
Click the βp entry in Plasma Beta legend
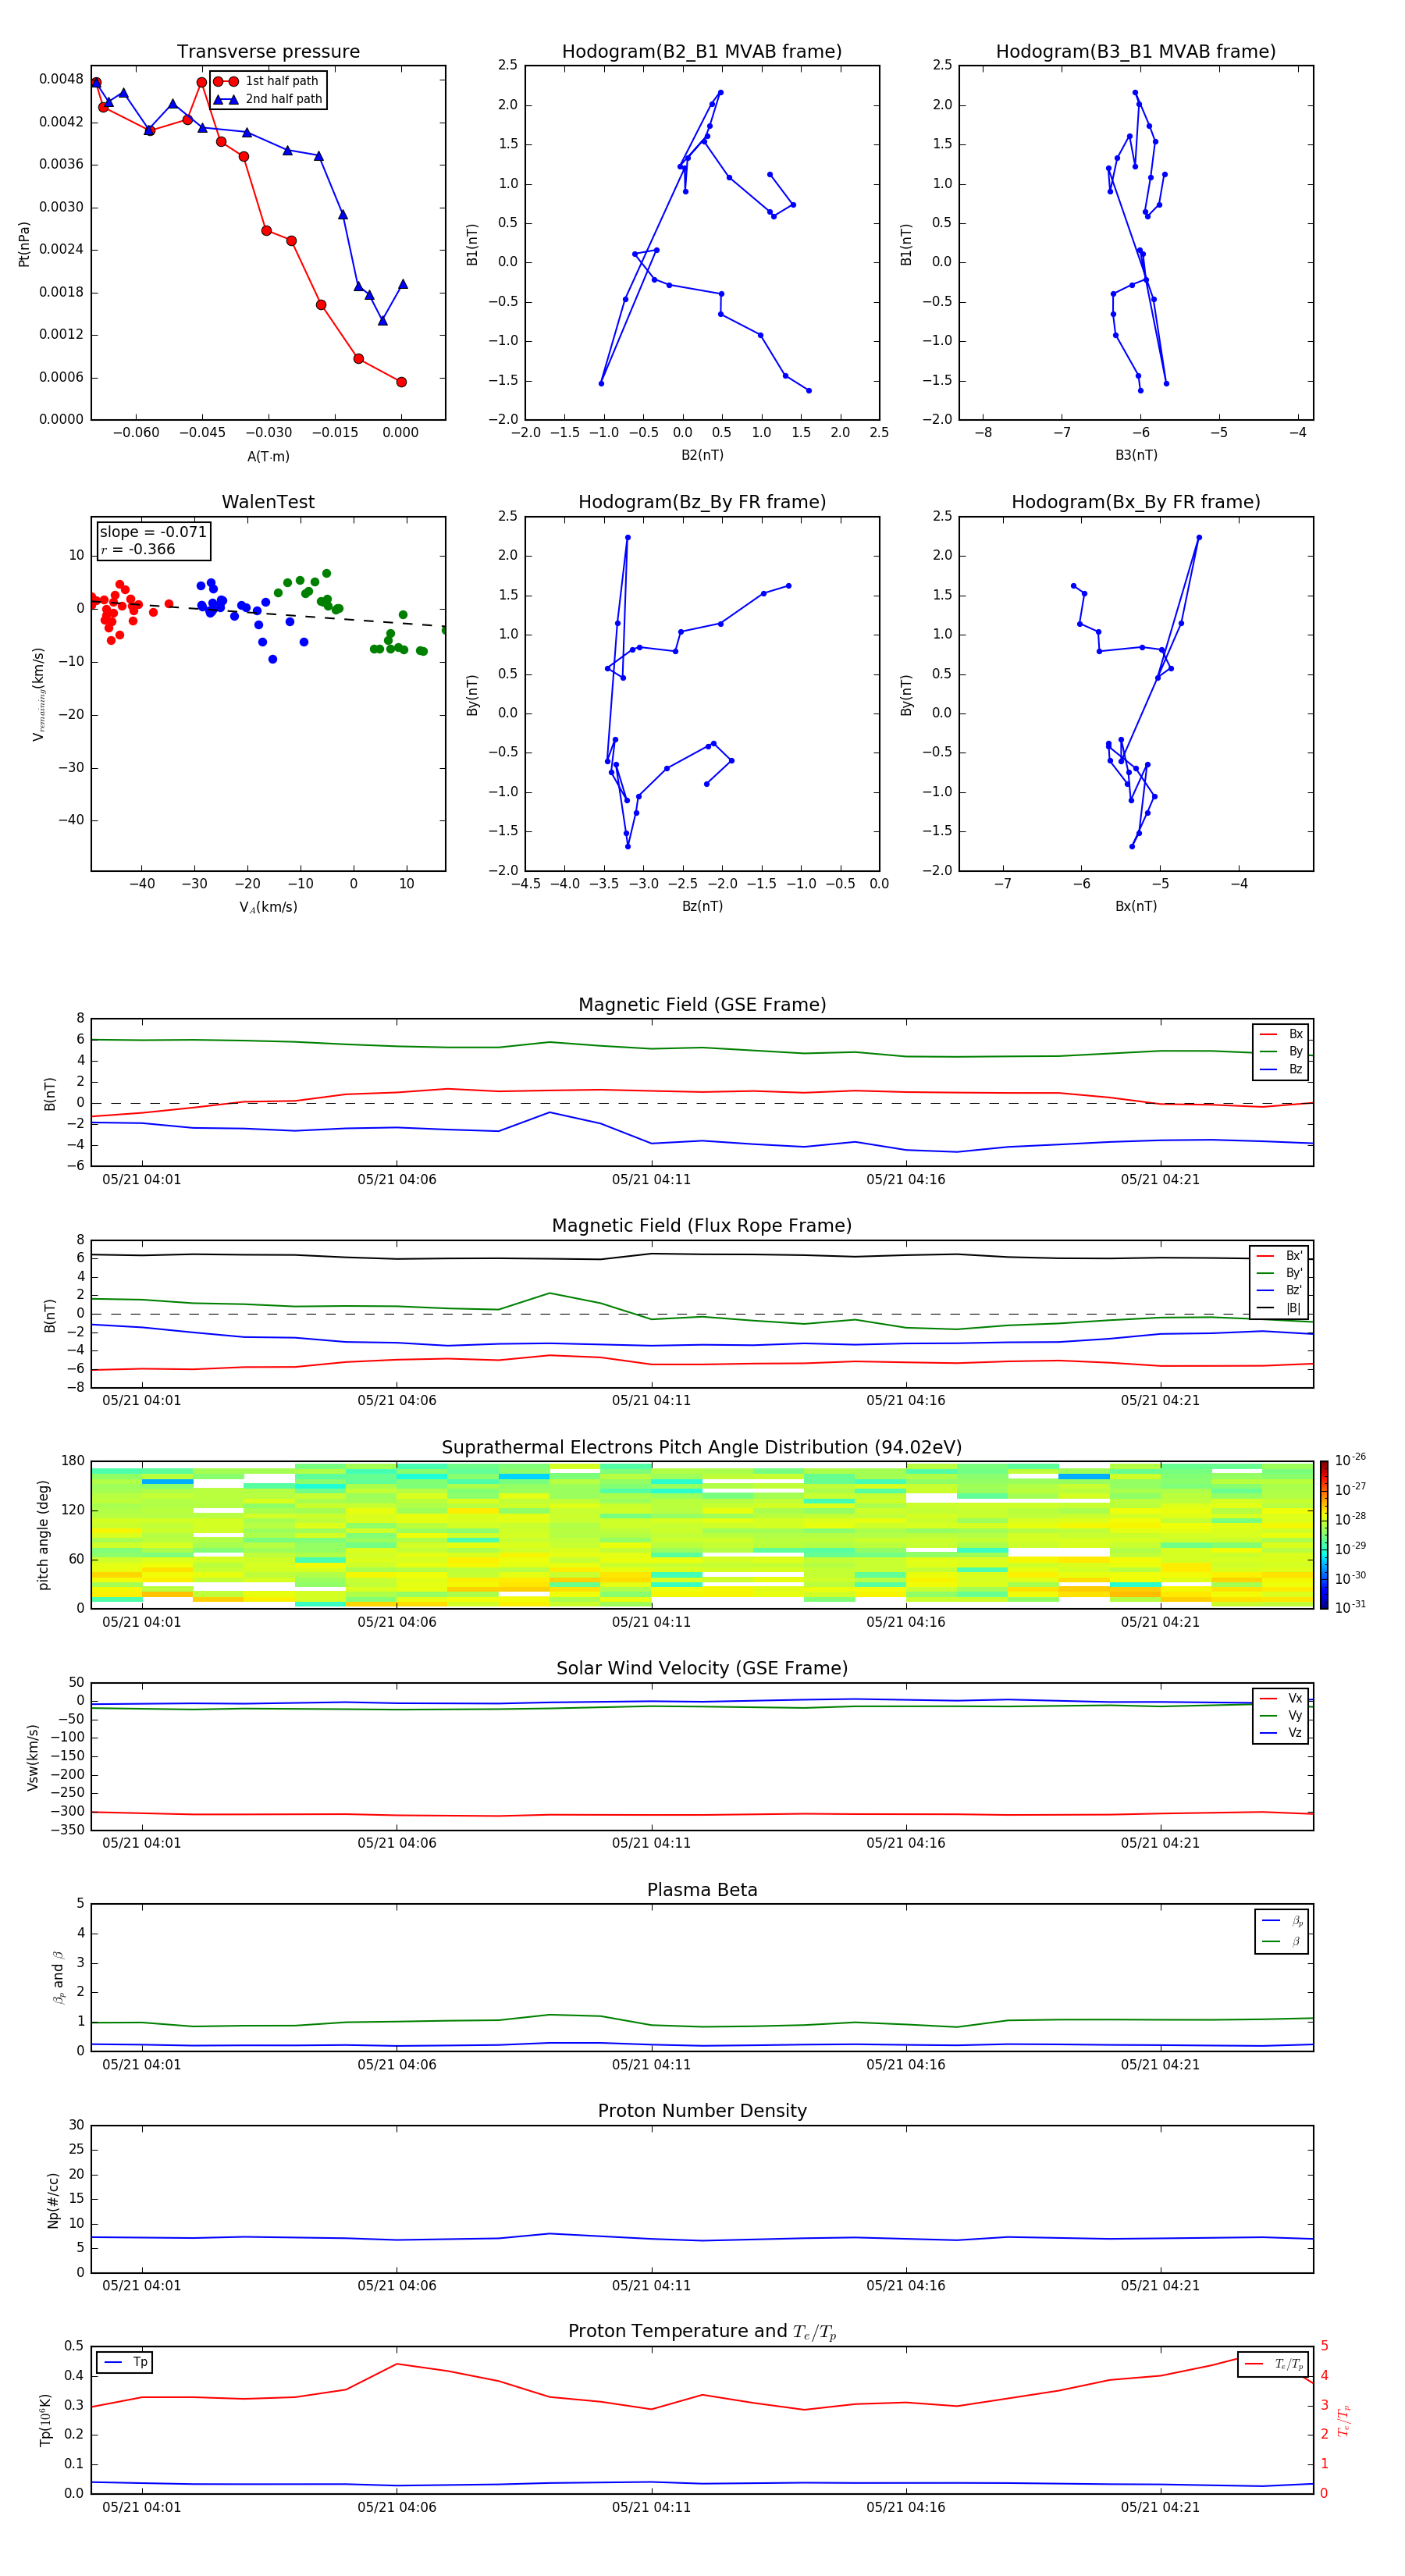coord(1282,1921)
